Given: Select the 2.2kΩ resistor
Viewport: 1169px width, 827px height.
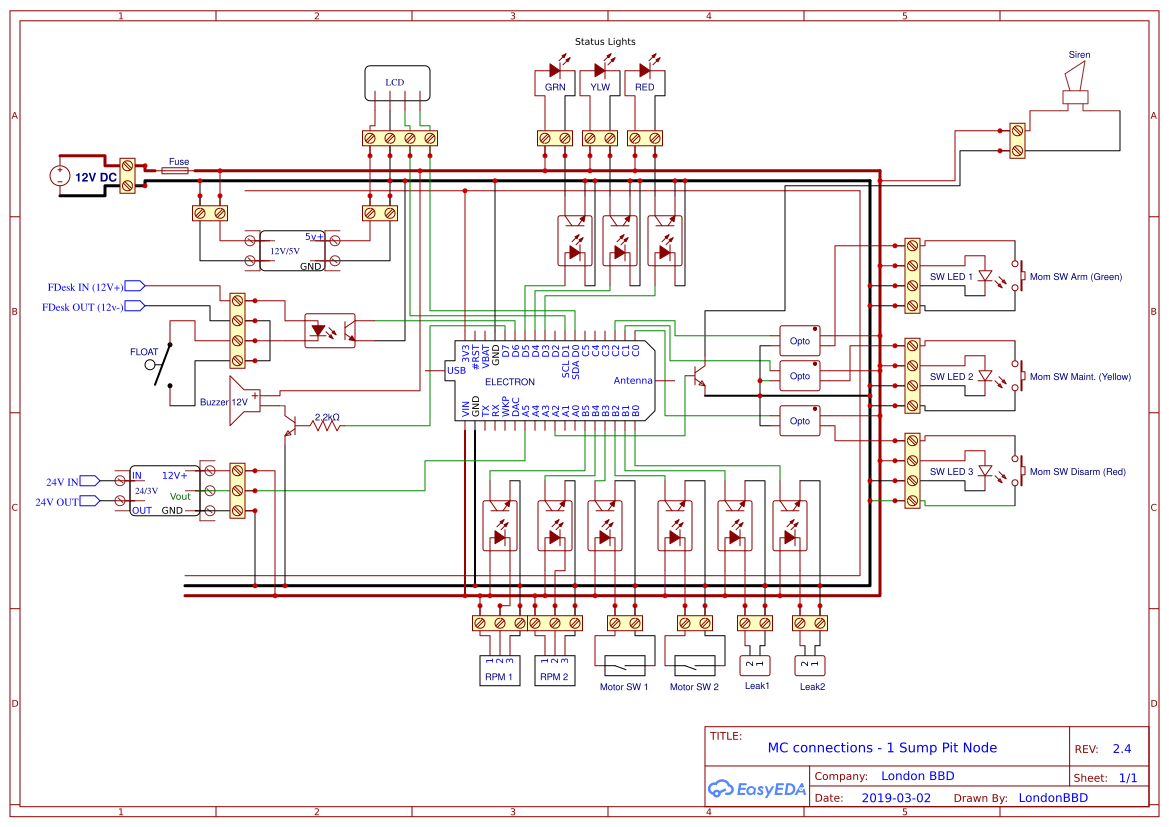Looking at the screenshot, I should click(x=325, y=425).
